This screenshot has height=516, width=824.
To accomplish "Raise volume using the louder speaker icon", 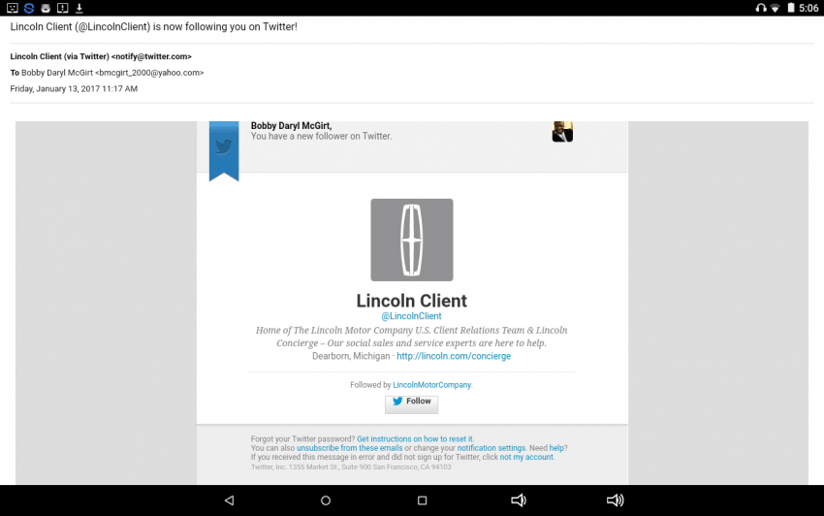I will (615, 500).
